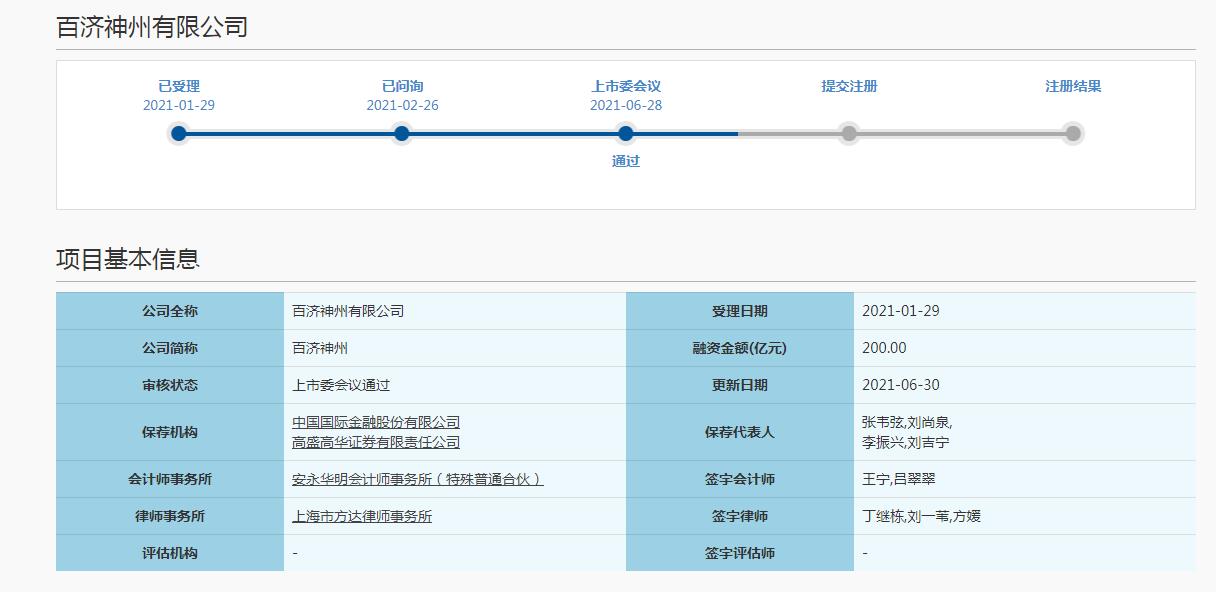The image size is (1216, 592).
Task: Click the 评估机构 header cell
Action: click(x=170, y=553)
